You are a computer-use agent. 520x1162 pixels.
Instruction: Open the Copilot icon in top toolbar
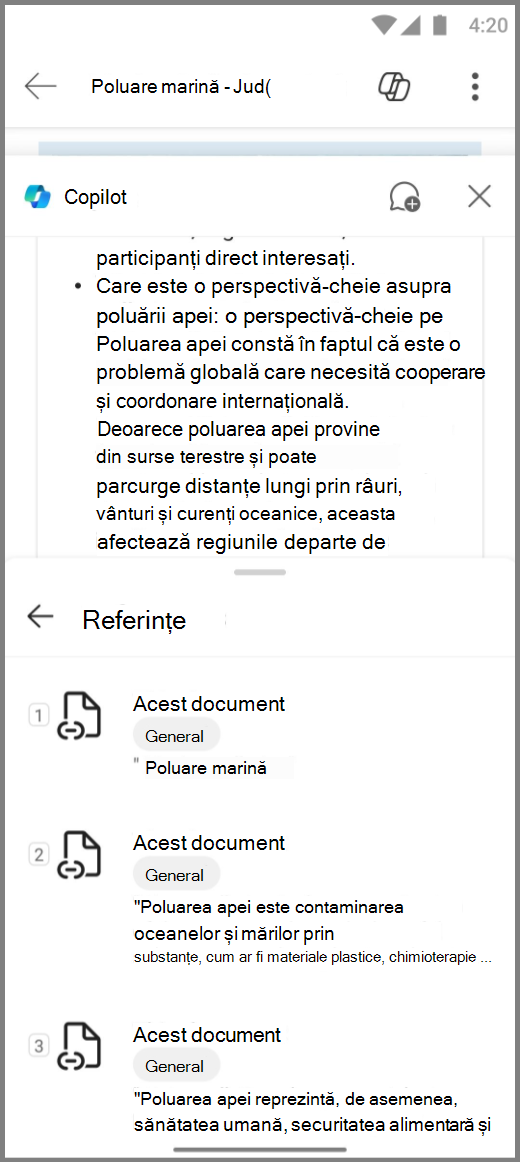point(394,87)
